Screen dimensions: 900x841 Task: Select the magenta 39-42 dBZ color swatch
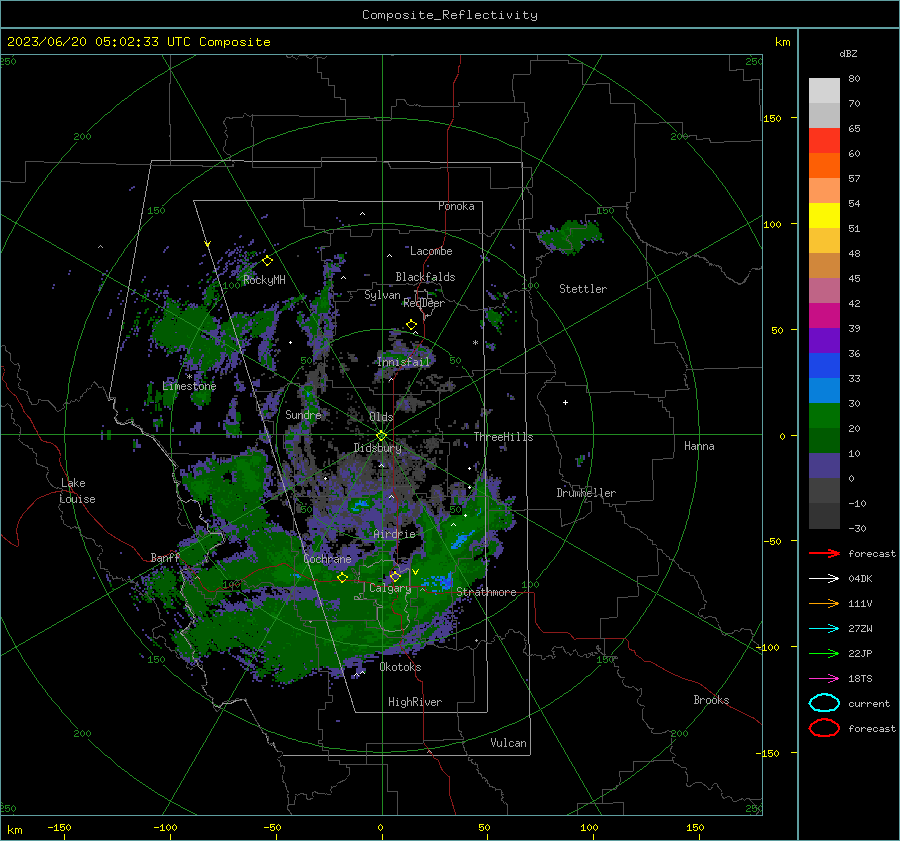pos(824,315)
